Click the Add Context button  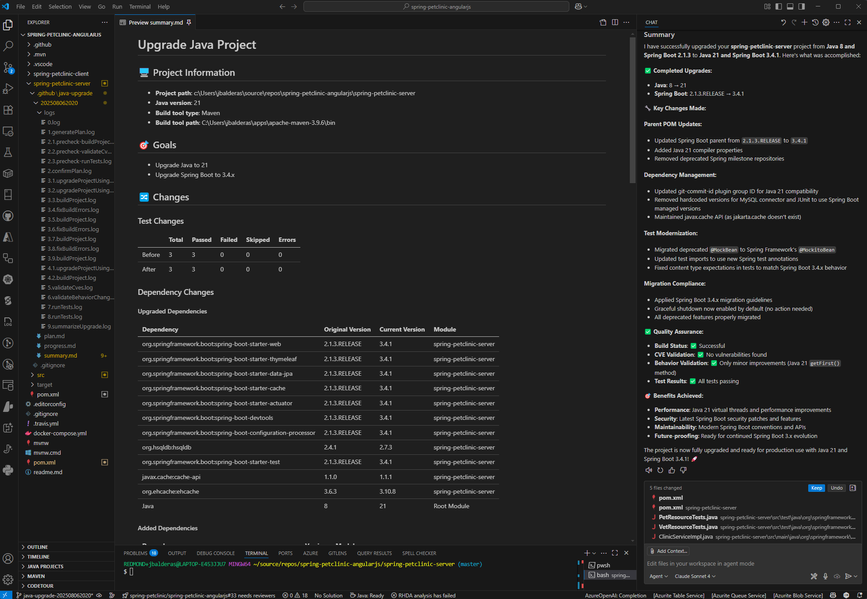tap(668, 551)
